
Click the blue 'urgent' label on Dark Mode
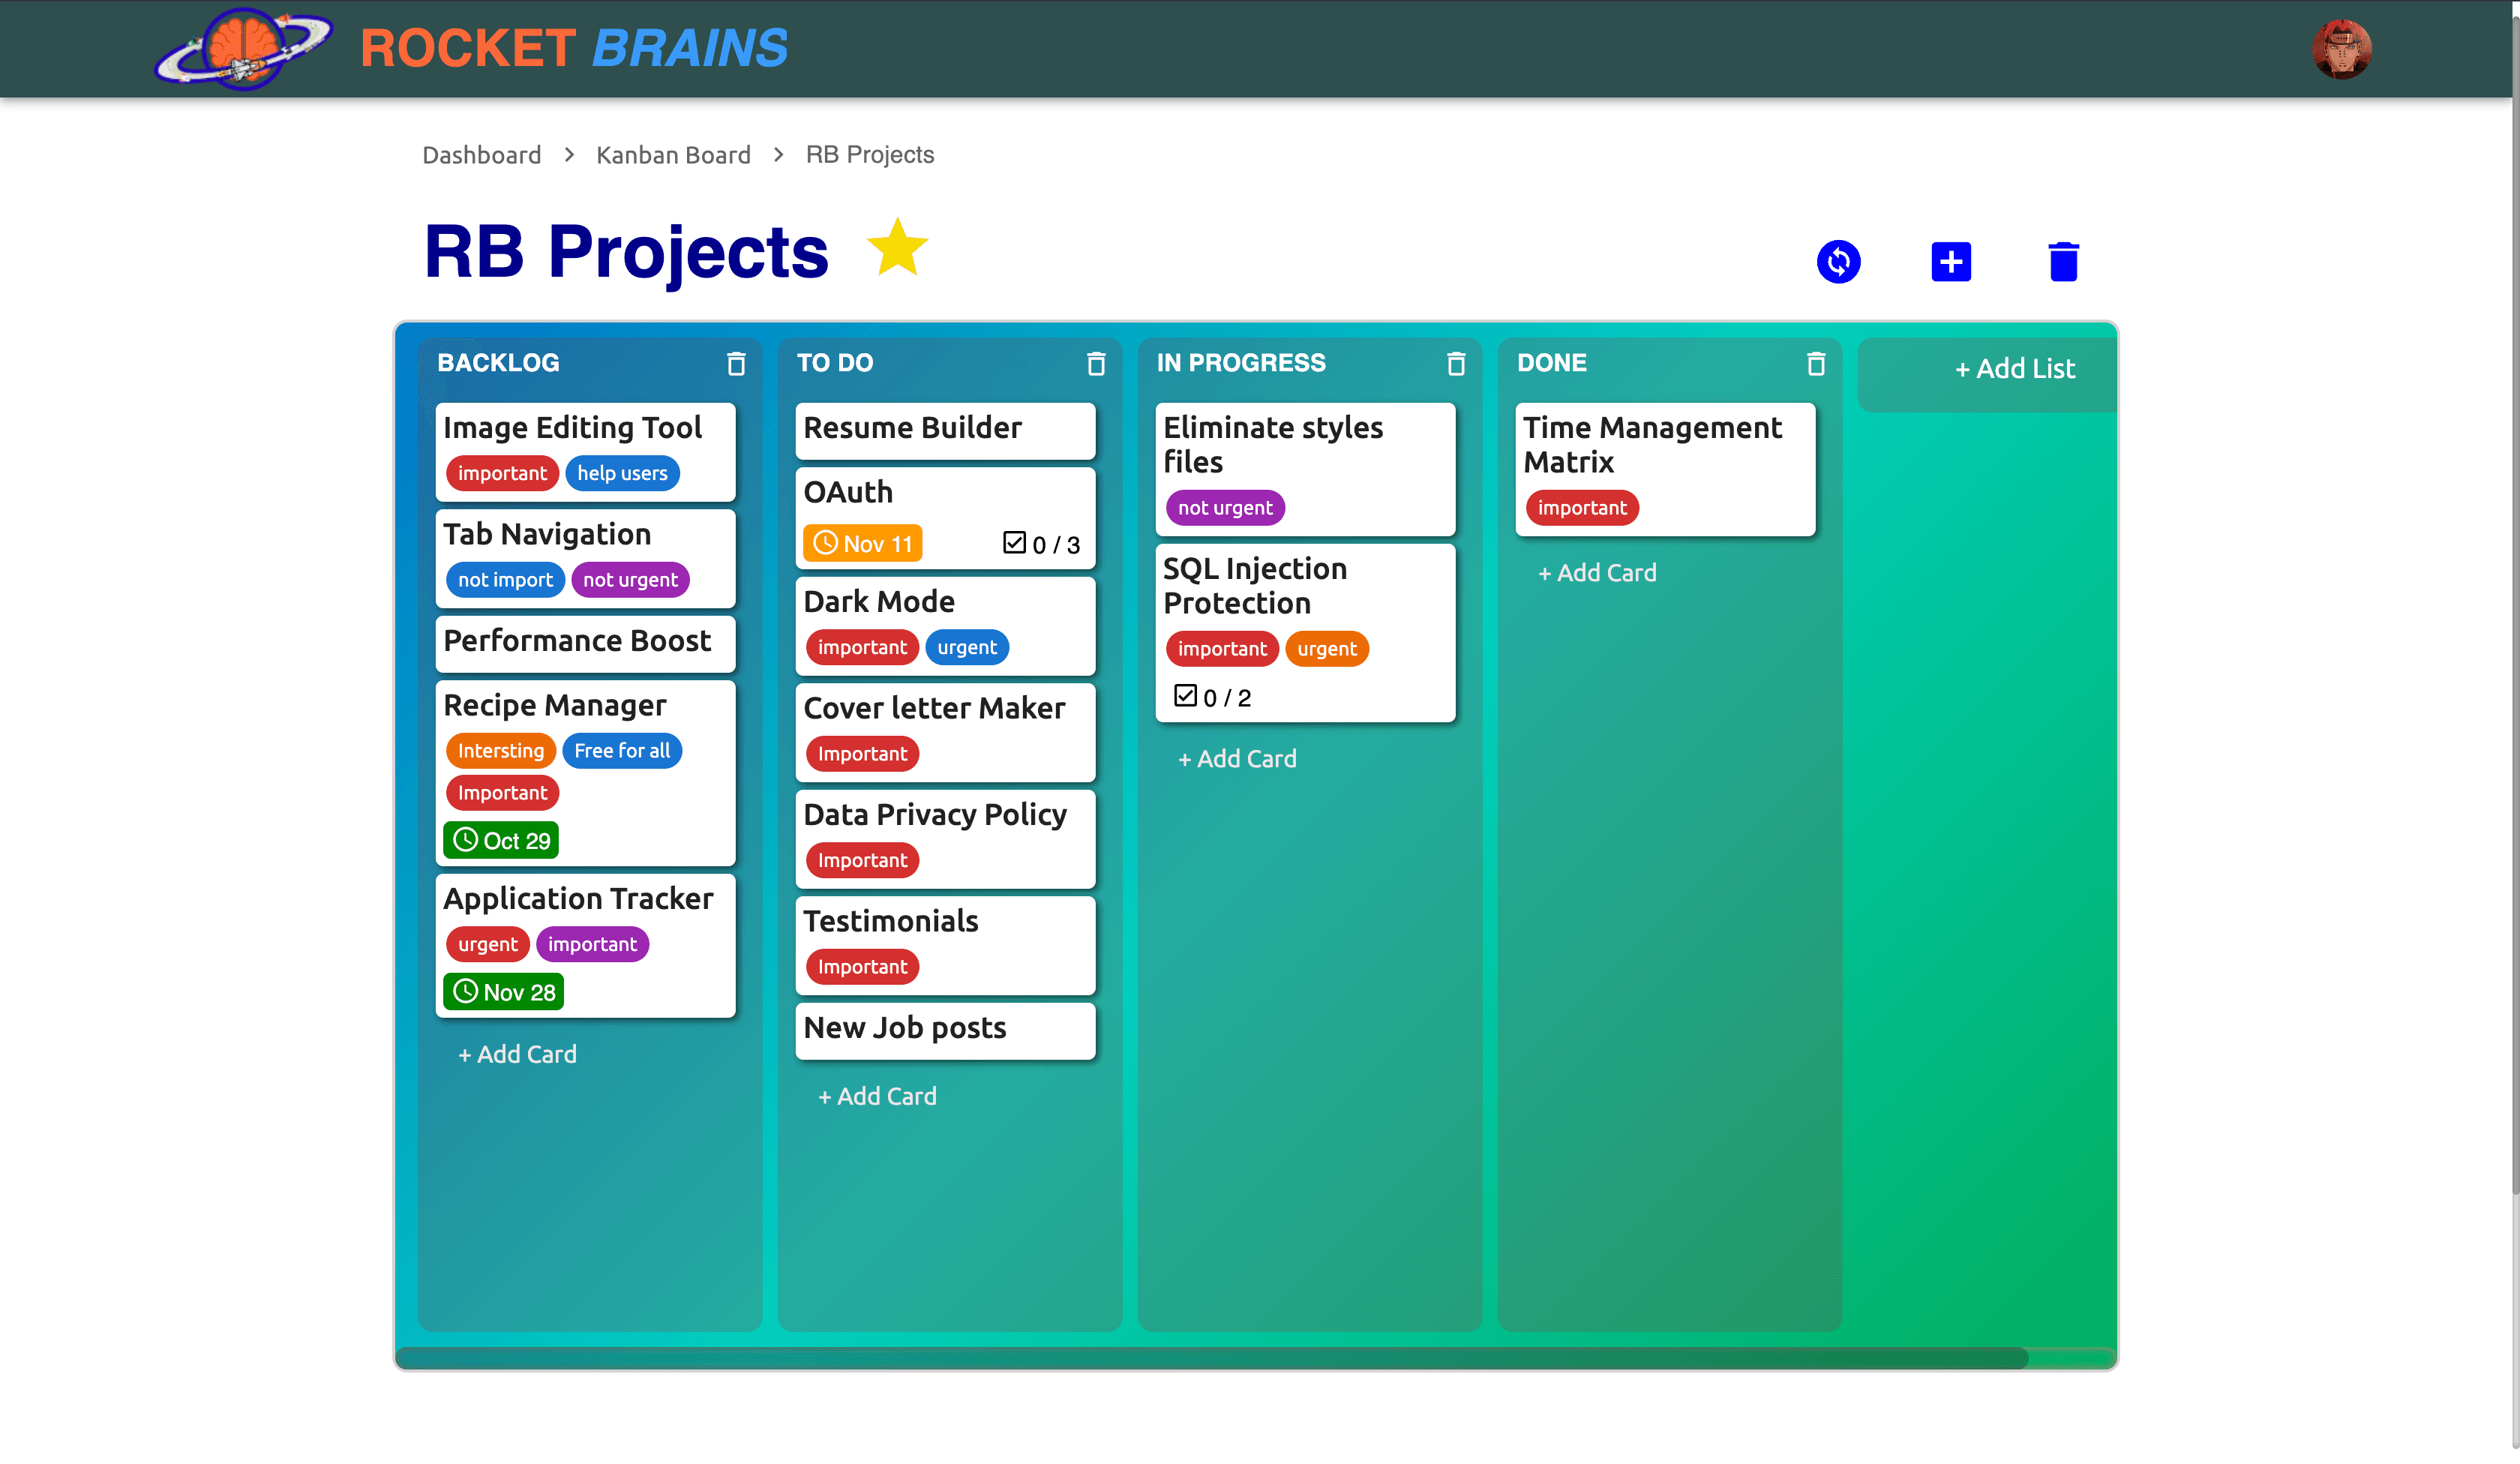pyautogui.click(x=967, y=647)
